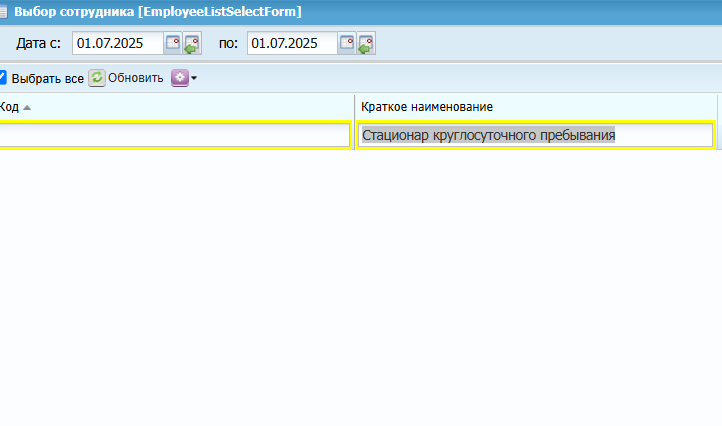Click the Код filter input field
Viewport: 722px width, 426px height.
click(175, 135)
